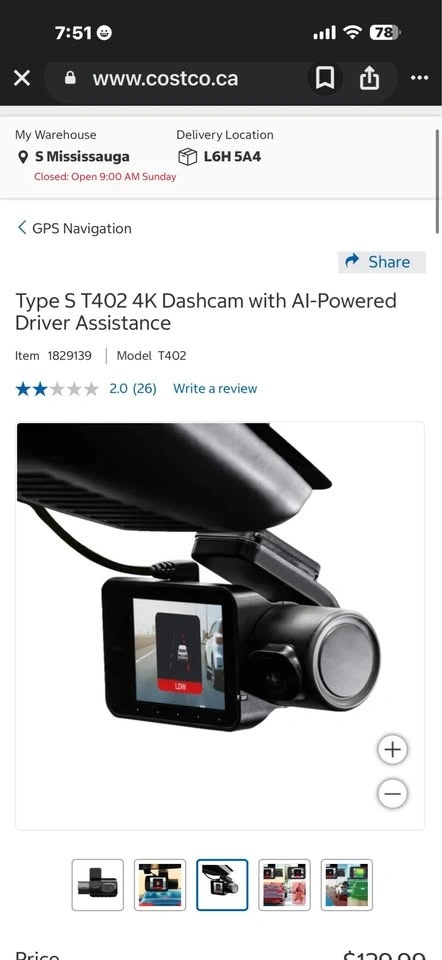Zoom in with the plus magnifier button
Viewport: 442px width, 960px height.
point(392,749)
